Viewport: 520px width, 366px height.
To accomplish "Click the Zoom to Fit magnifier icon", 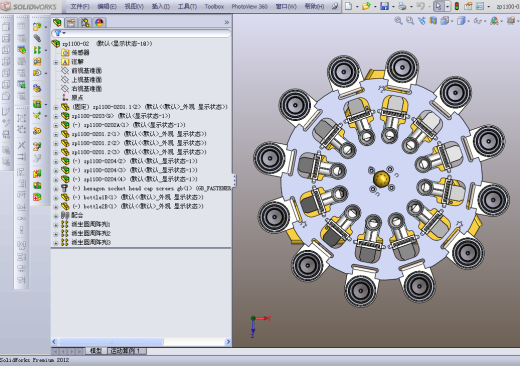I will click(398, 21).
